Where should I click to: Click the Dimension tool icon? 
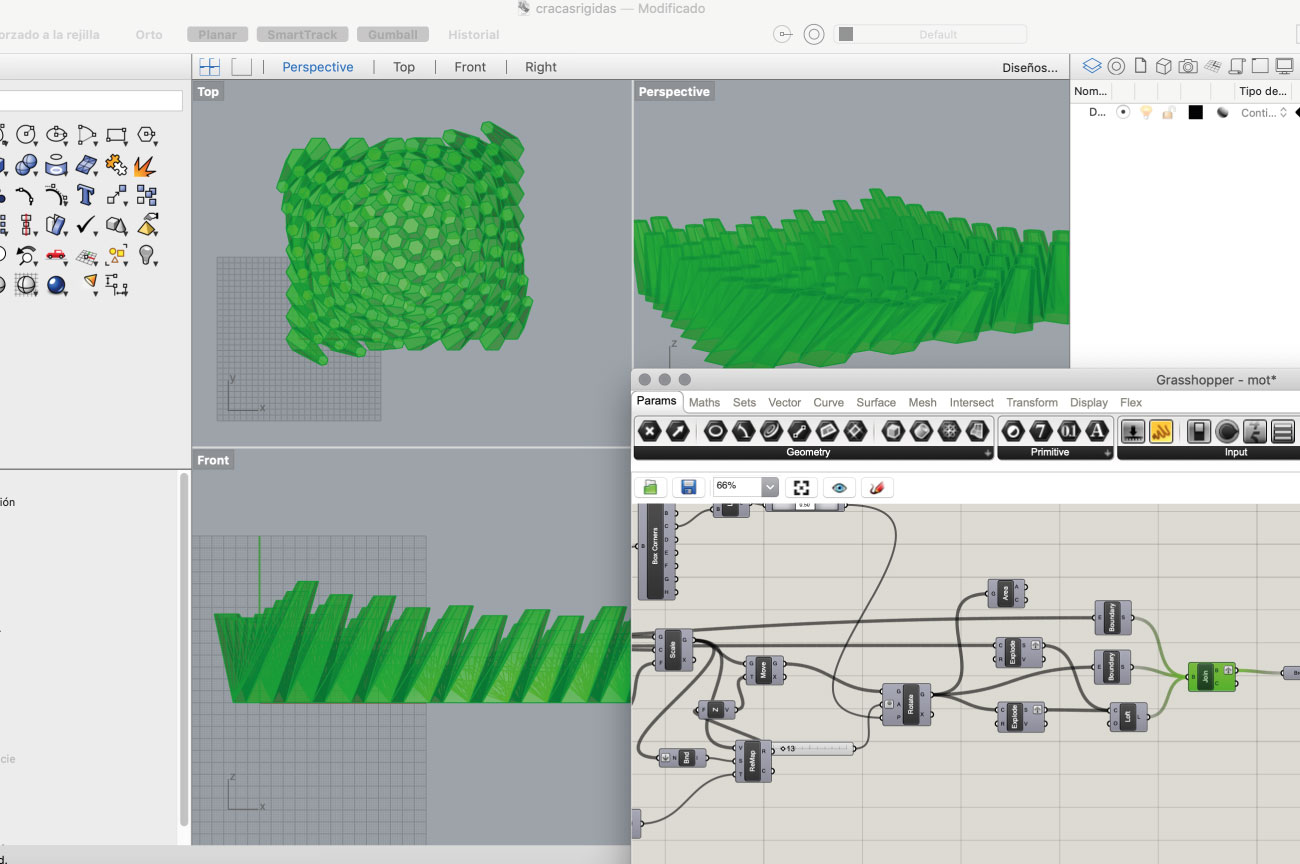[116, 285]
